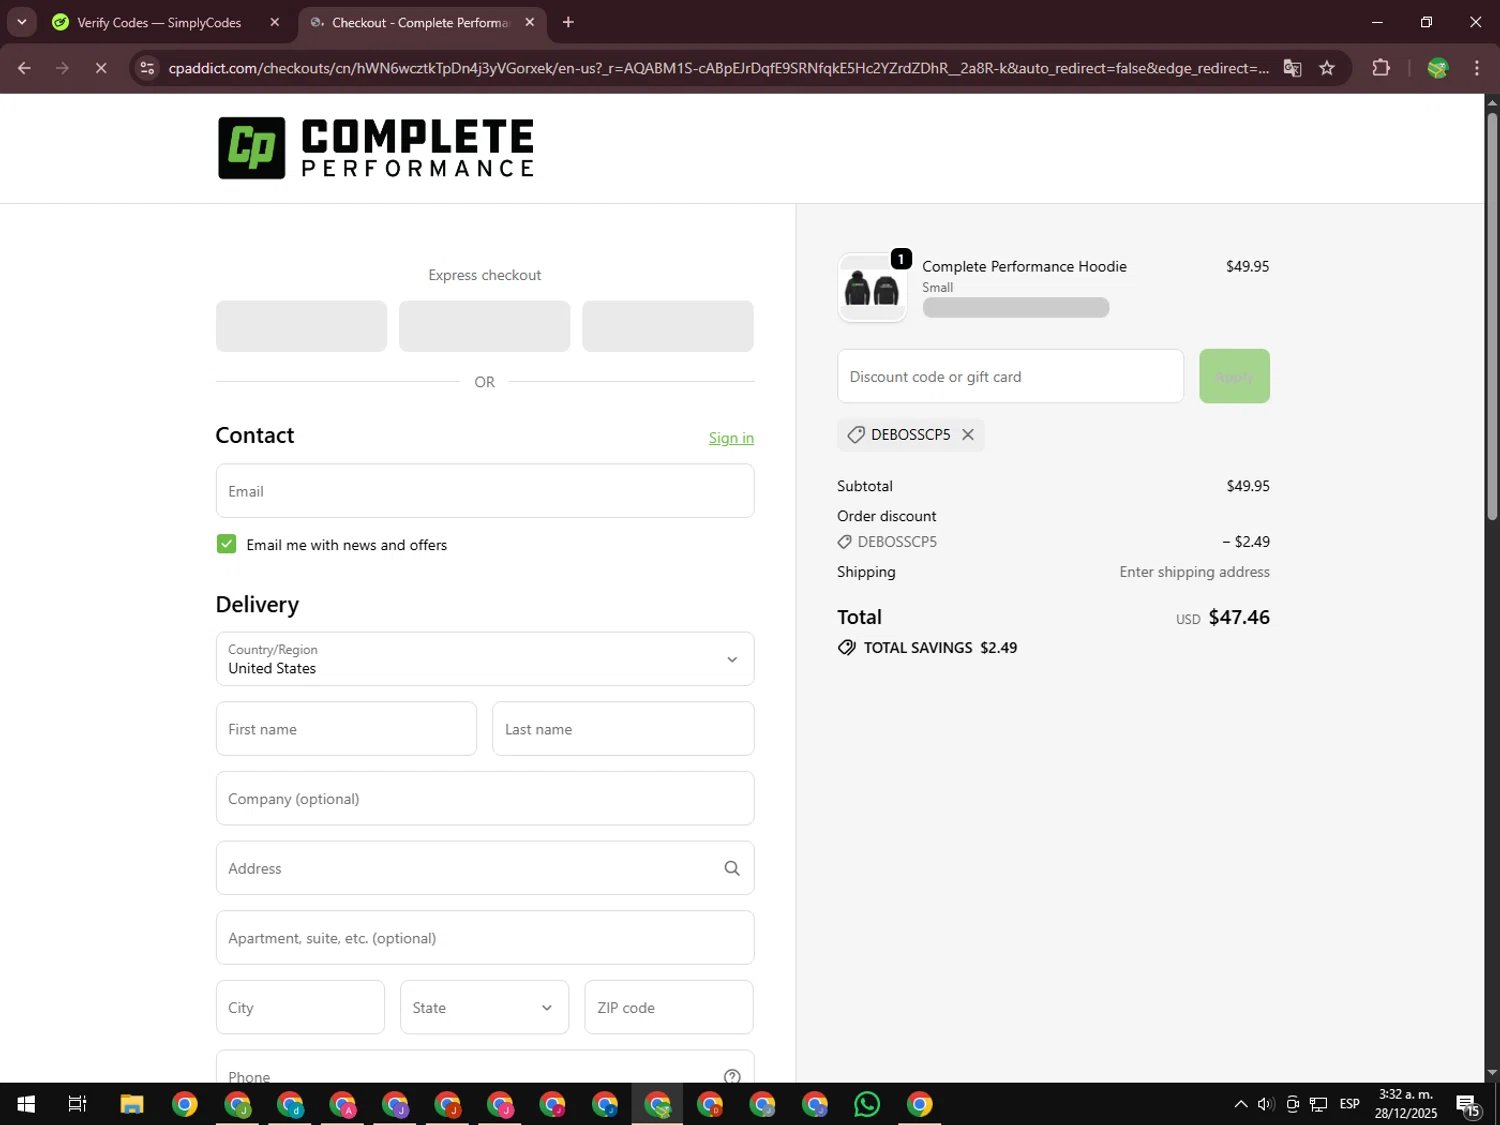Open the Country/Region dropdown
Screen dimensions: 1500x1125
coord(485,659)
